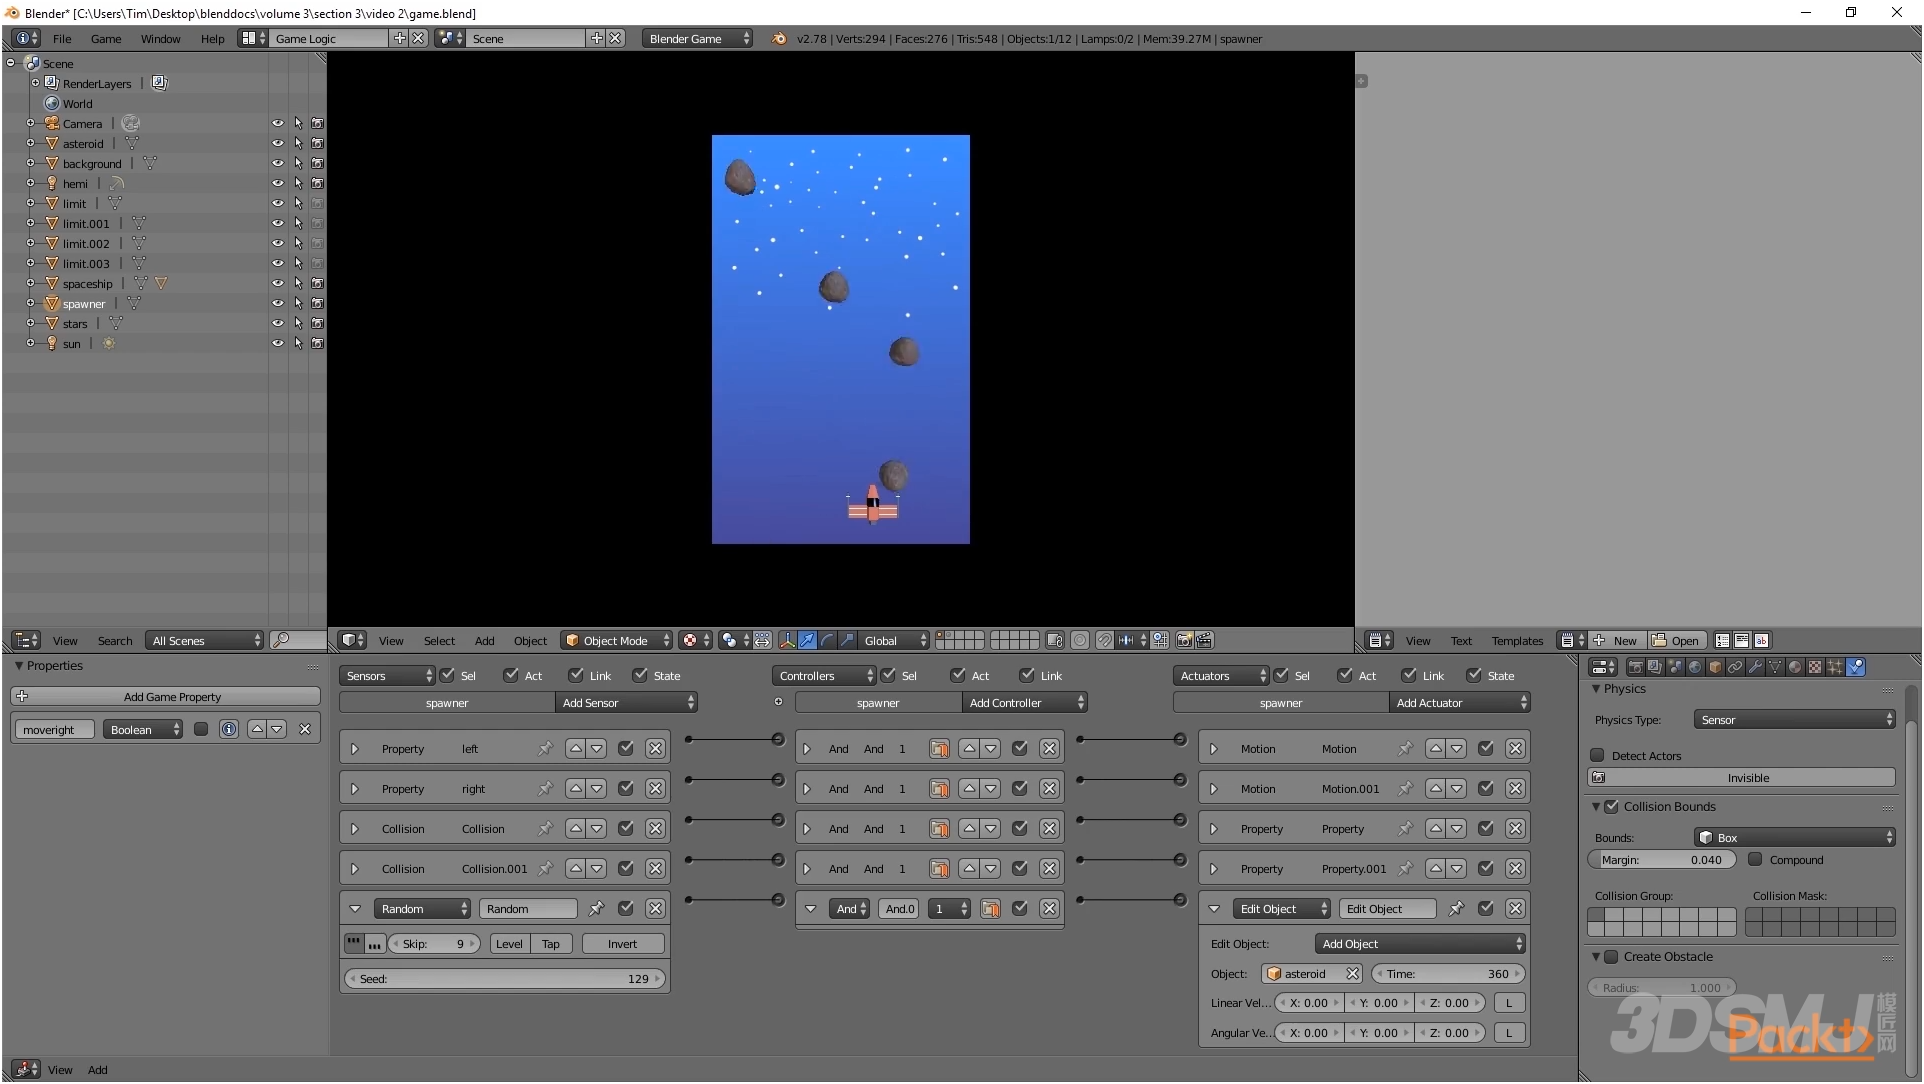Toggle syntax highlighting ab icon
The image size is (1924, 1084).
(1761, 641)
